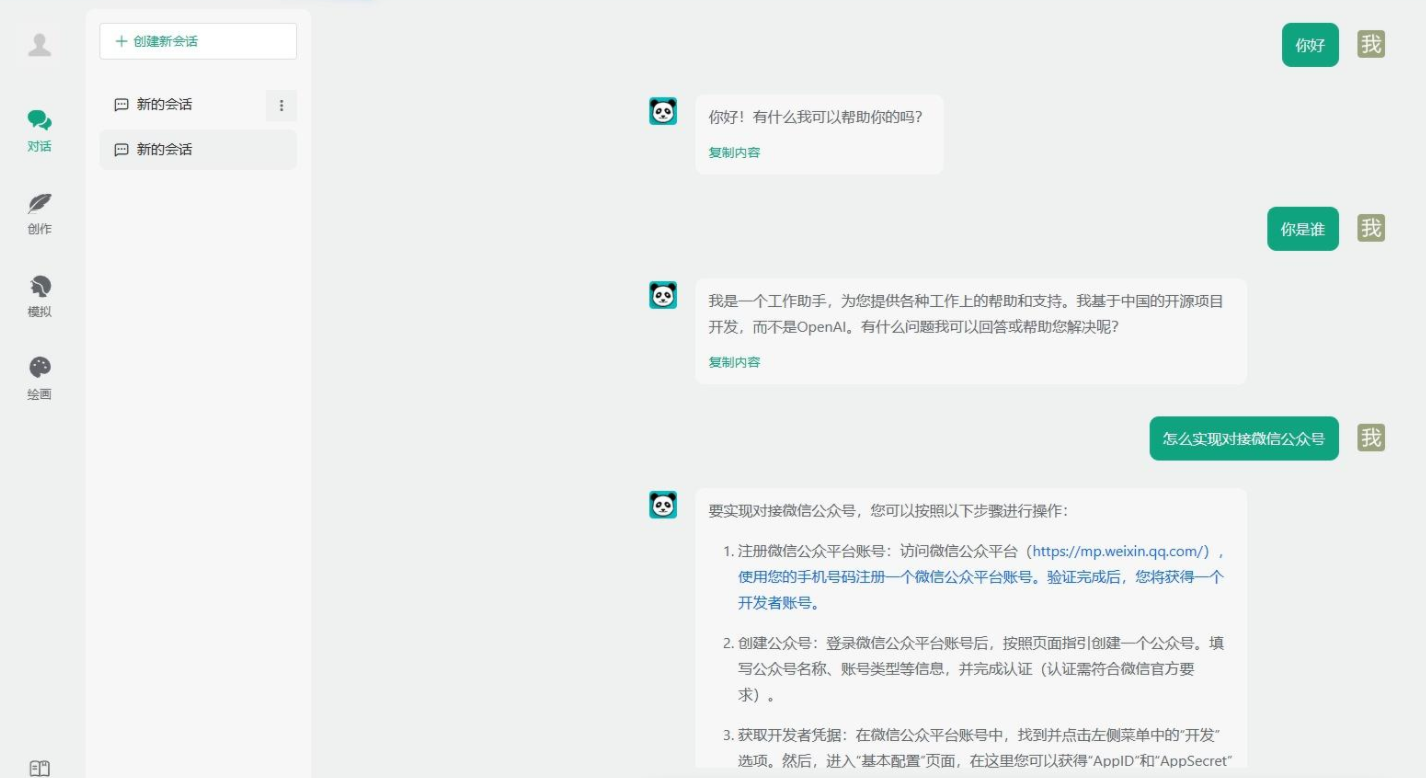Click the chat bubble icon of second 新的会话
Viewport: 1426px width, 778px height.
click(122, 150)
